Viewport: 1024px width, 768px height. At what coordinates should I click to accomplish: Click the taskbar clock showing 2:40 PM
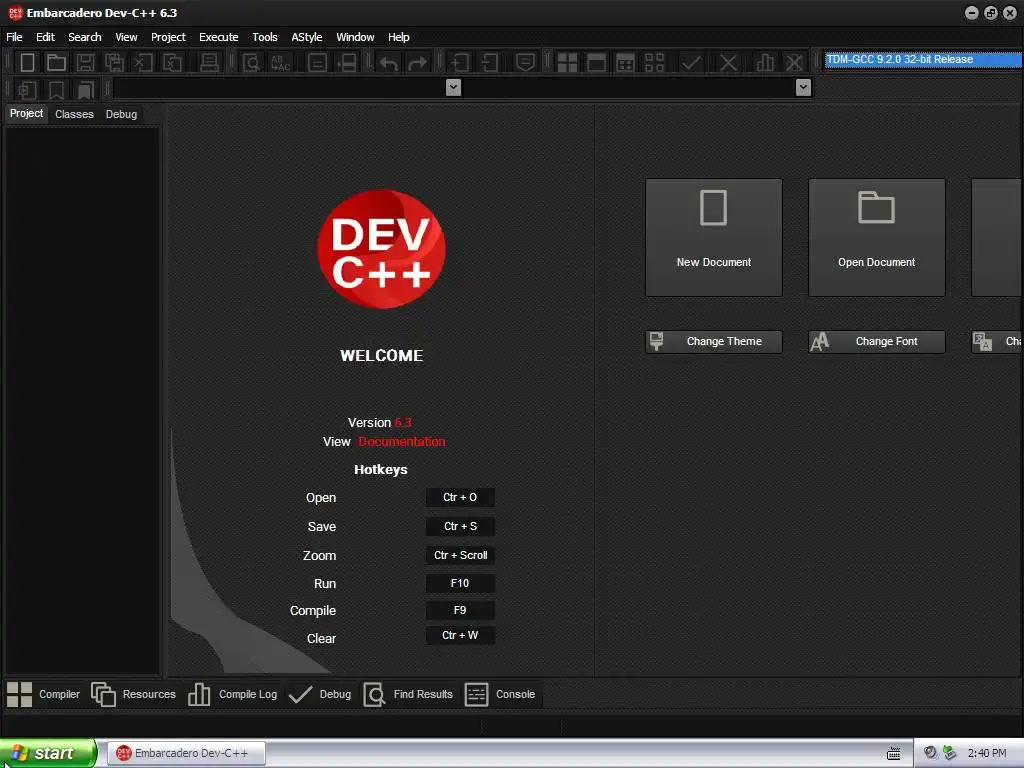(x=987, y=753)
